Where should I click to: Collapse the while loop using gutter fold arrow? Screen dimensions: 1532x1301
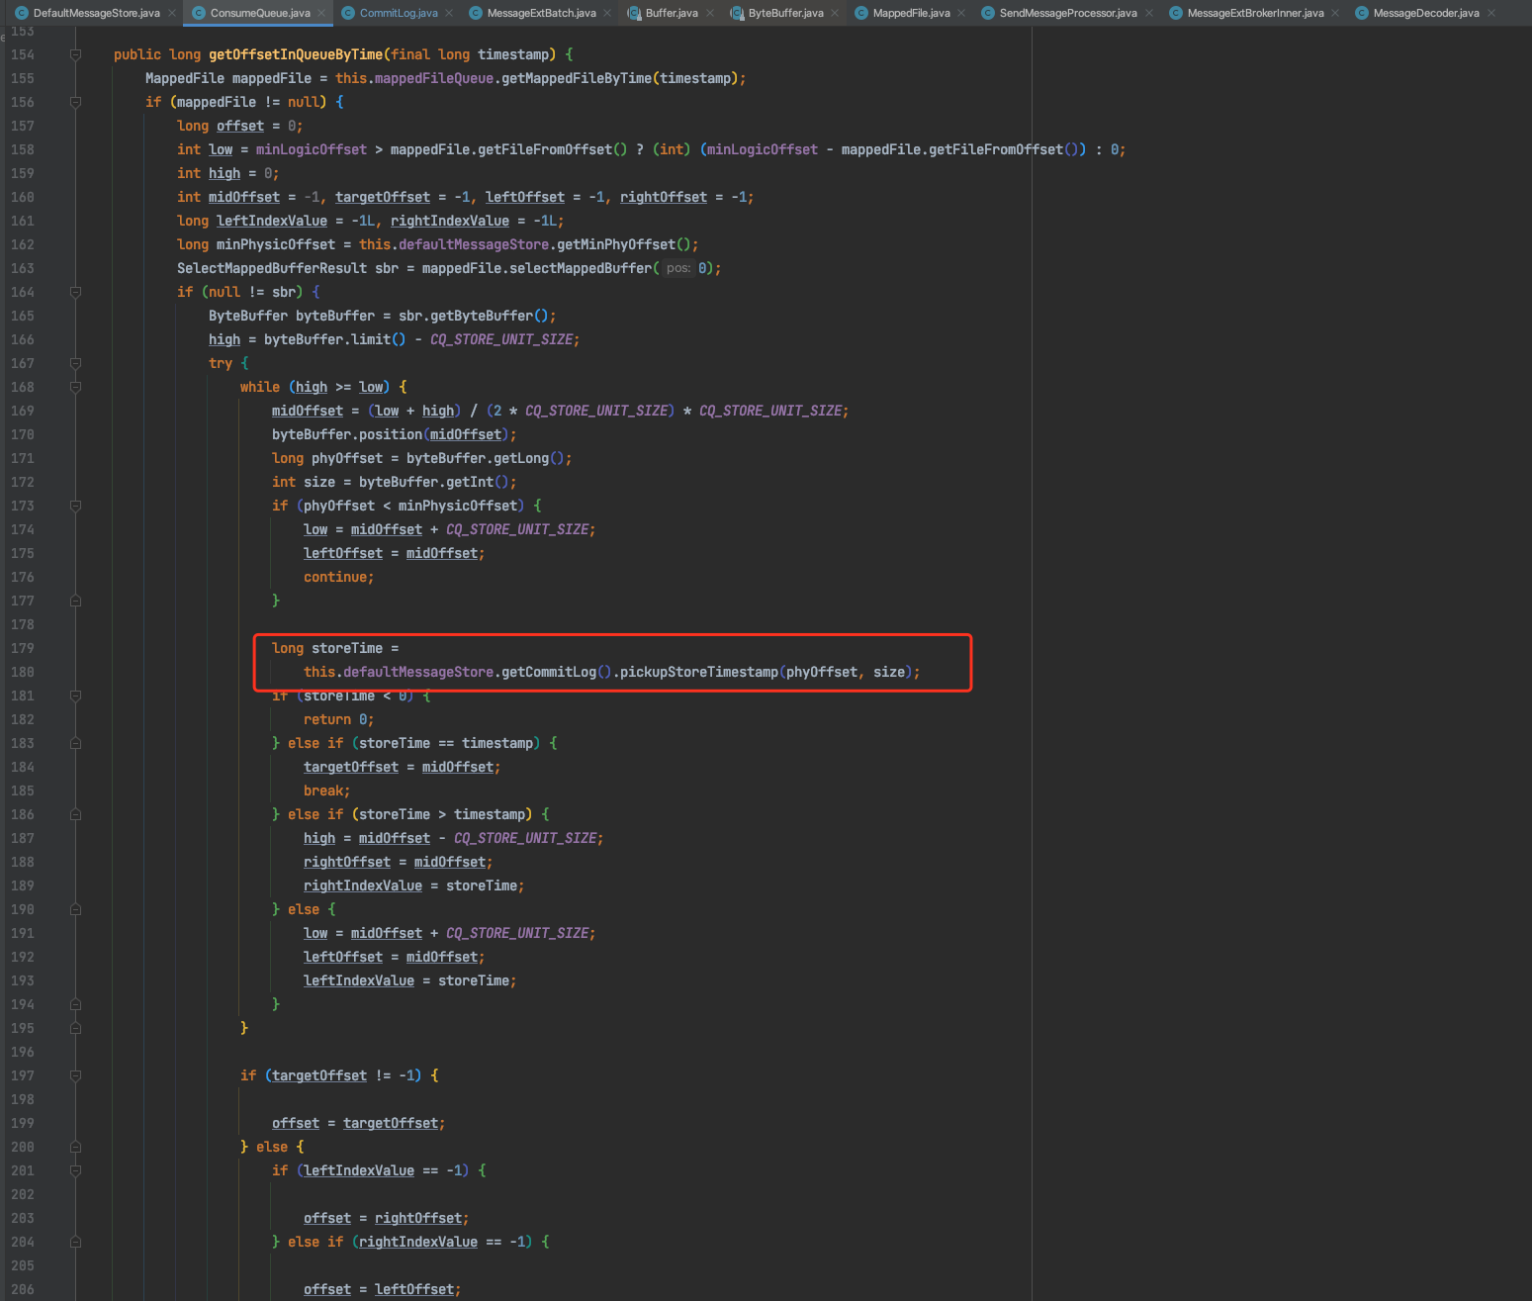[x=75, y=387]
